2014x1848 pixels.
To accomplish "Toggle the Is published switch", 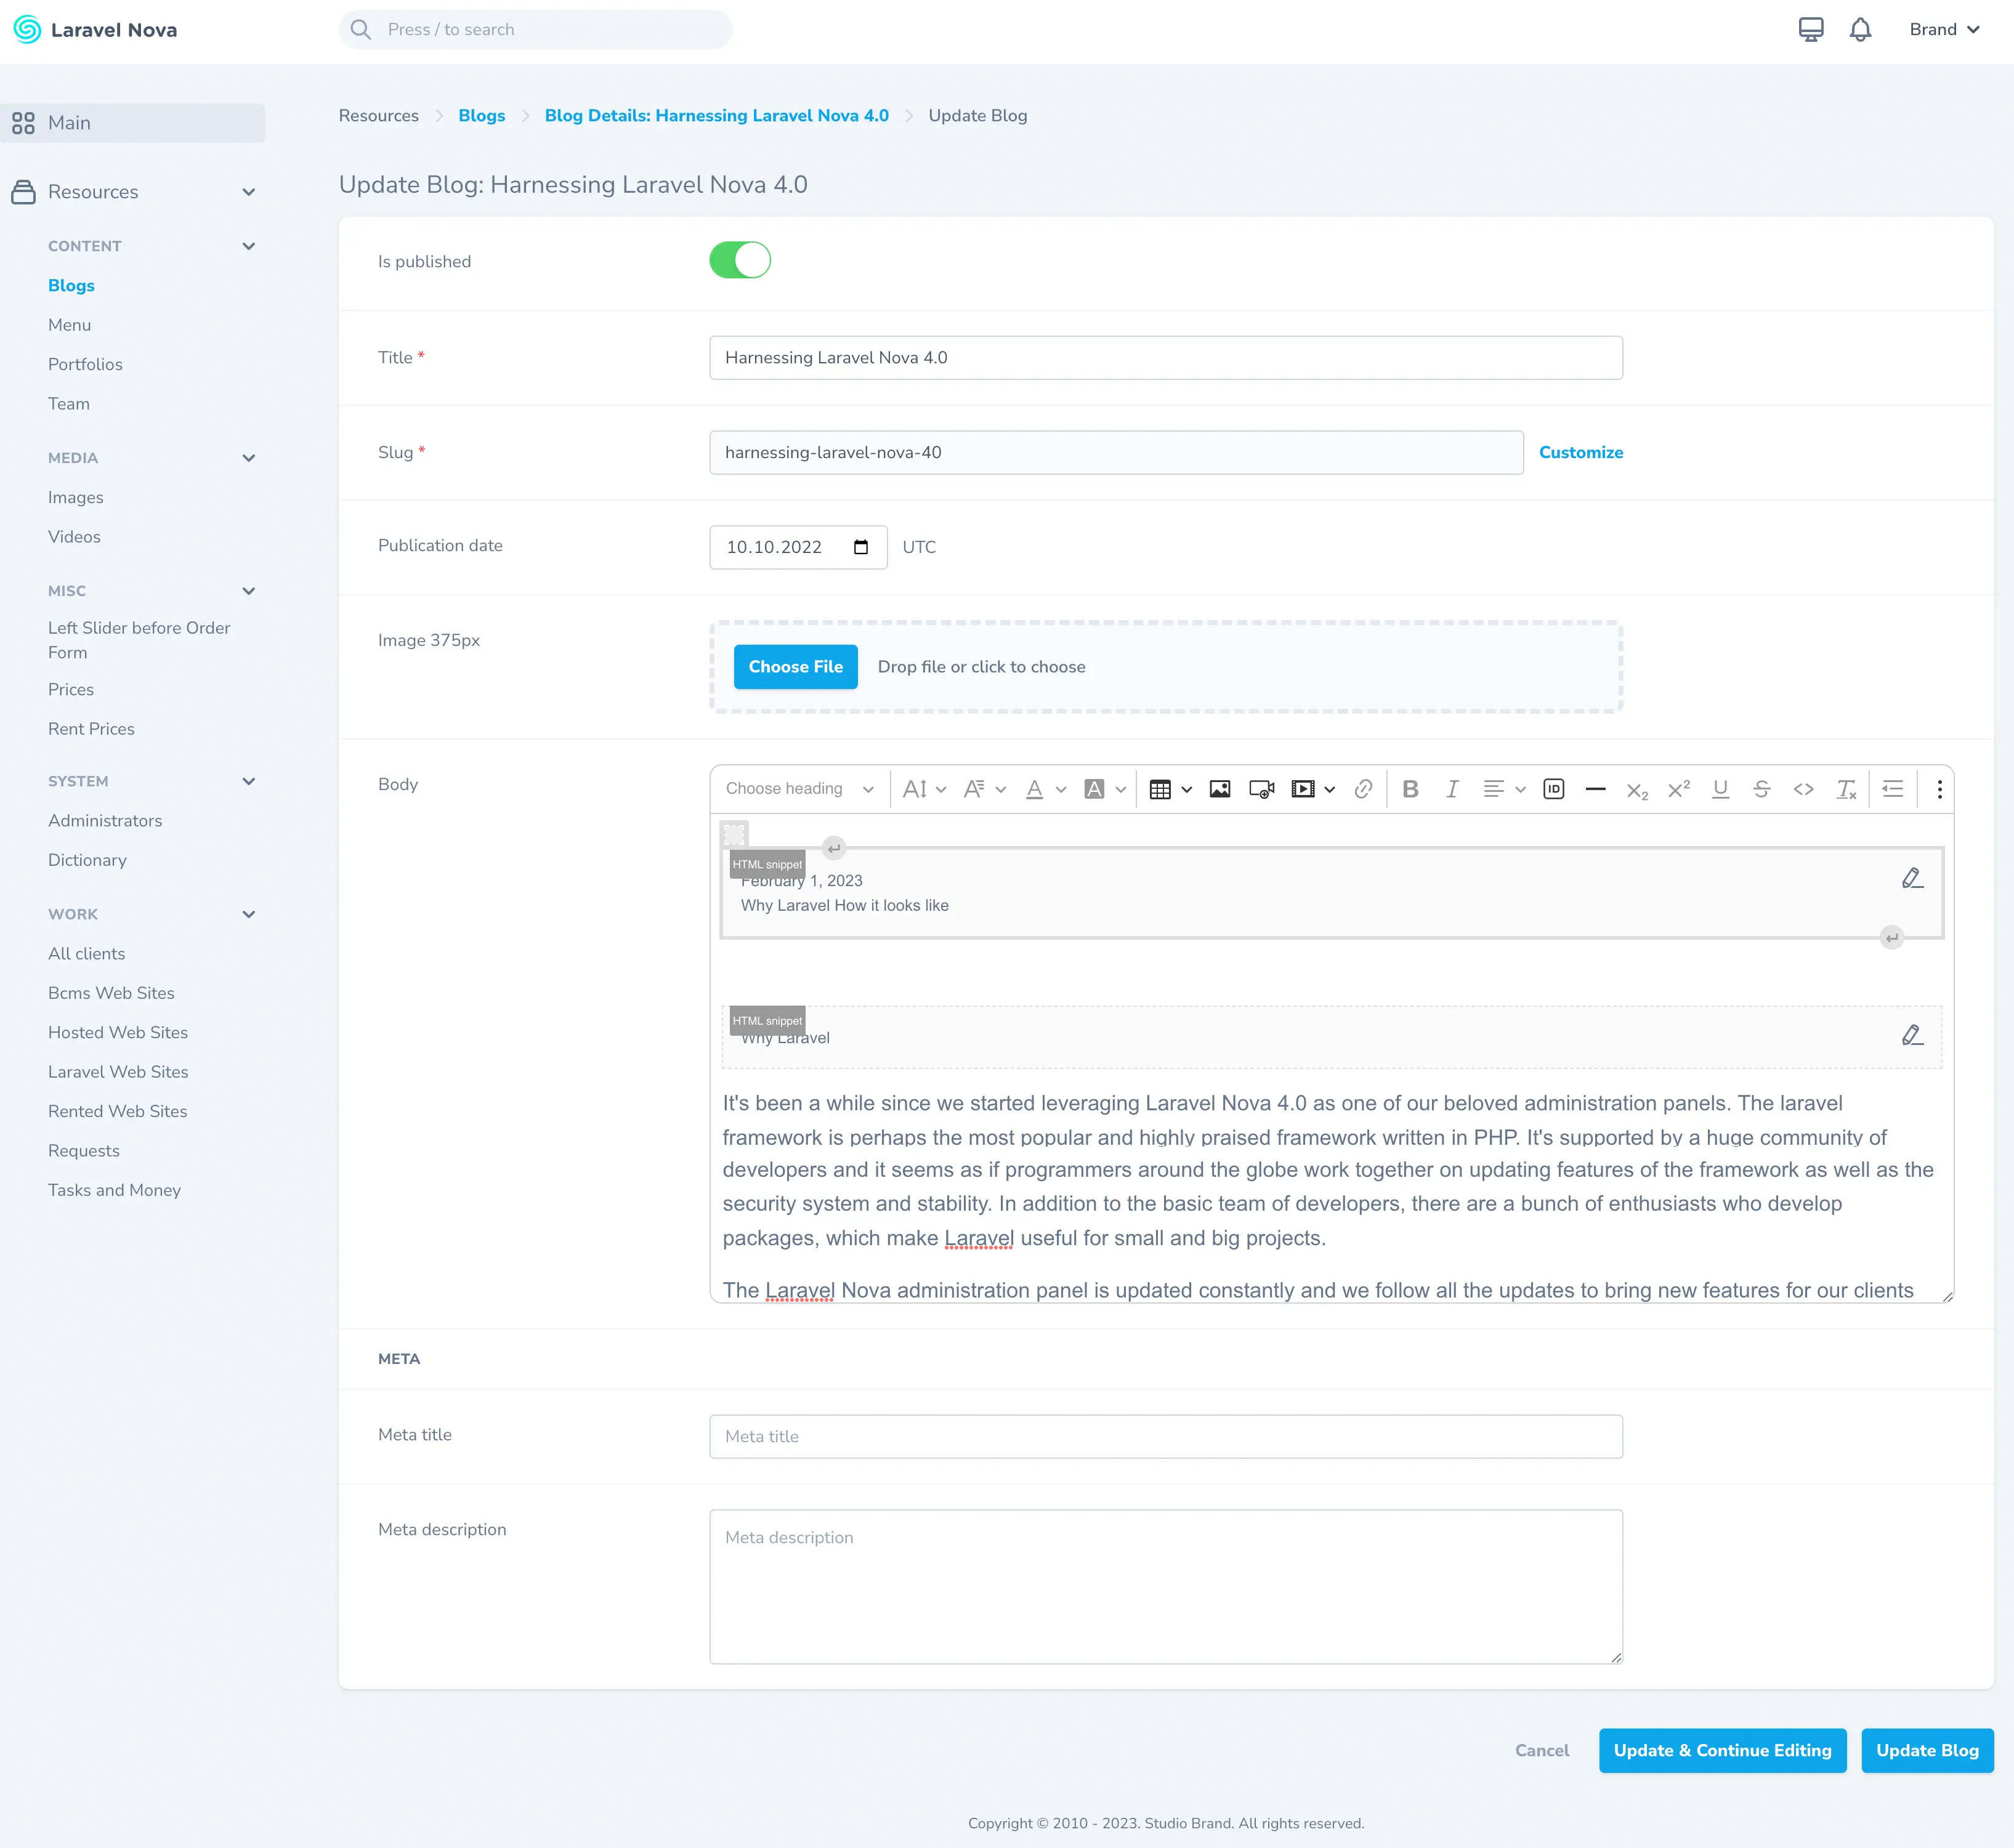I will pos(740,260).
